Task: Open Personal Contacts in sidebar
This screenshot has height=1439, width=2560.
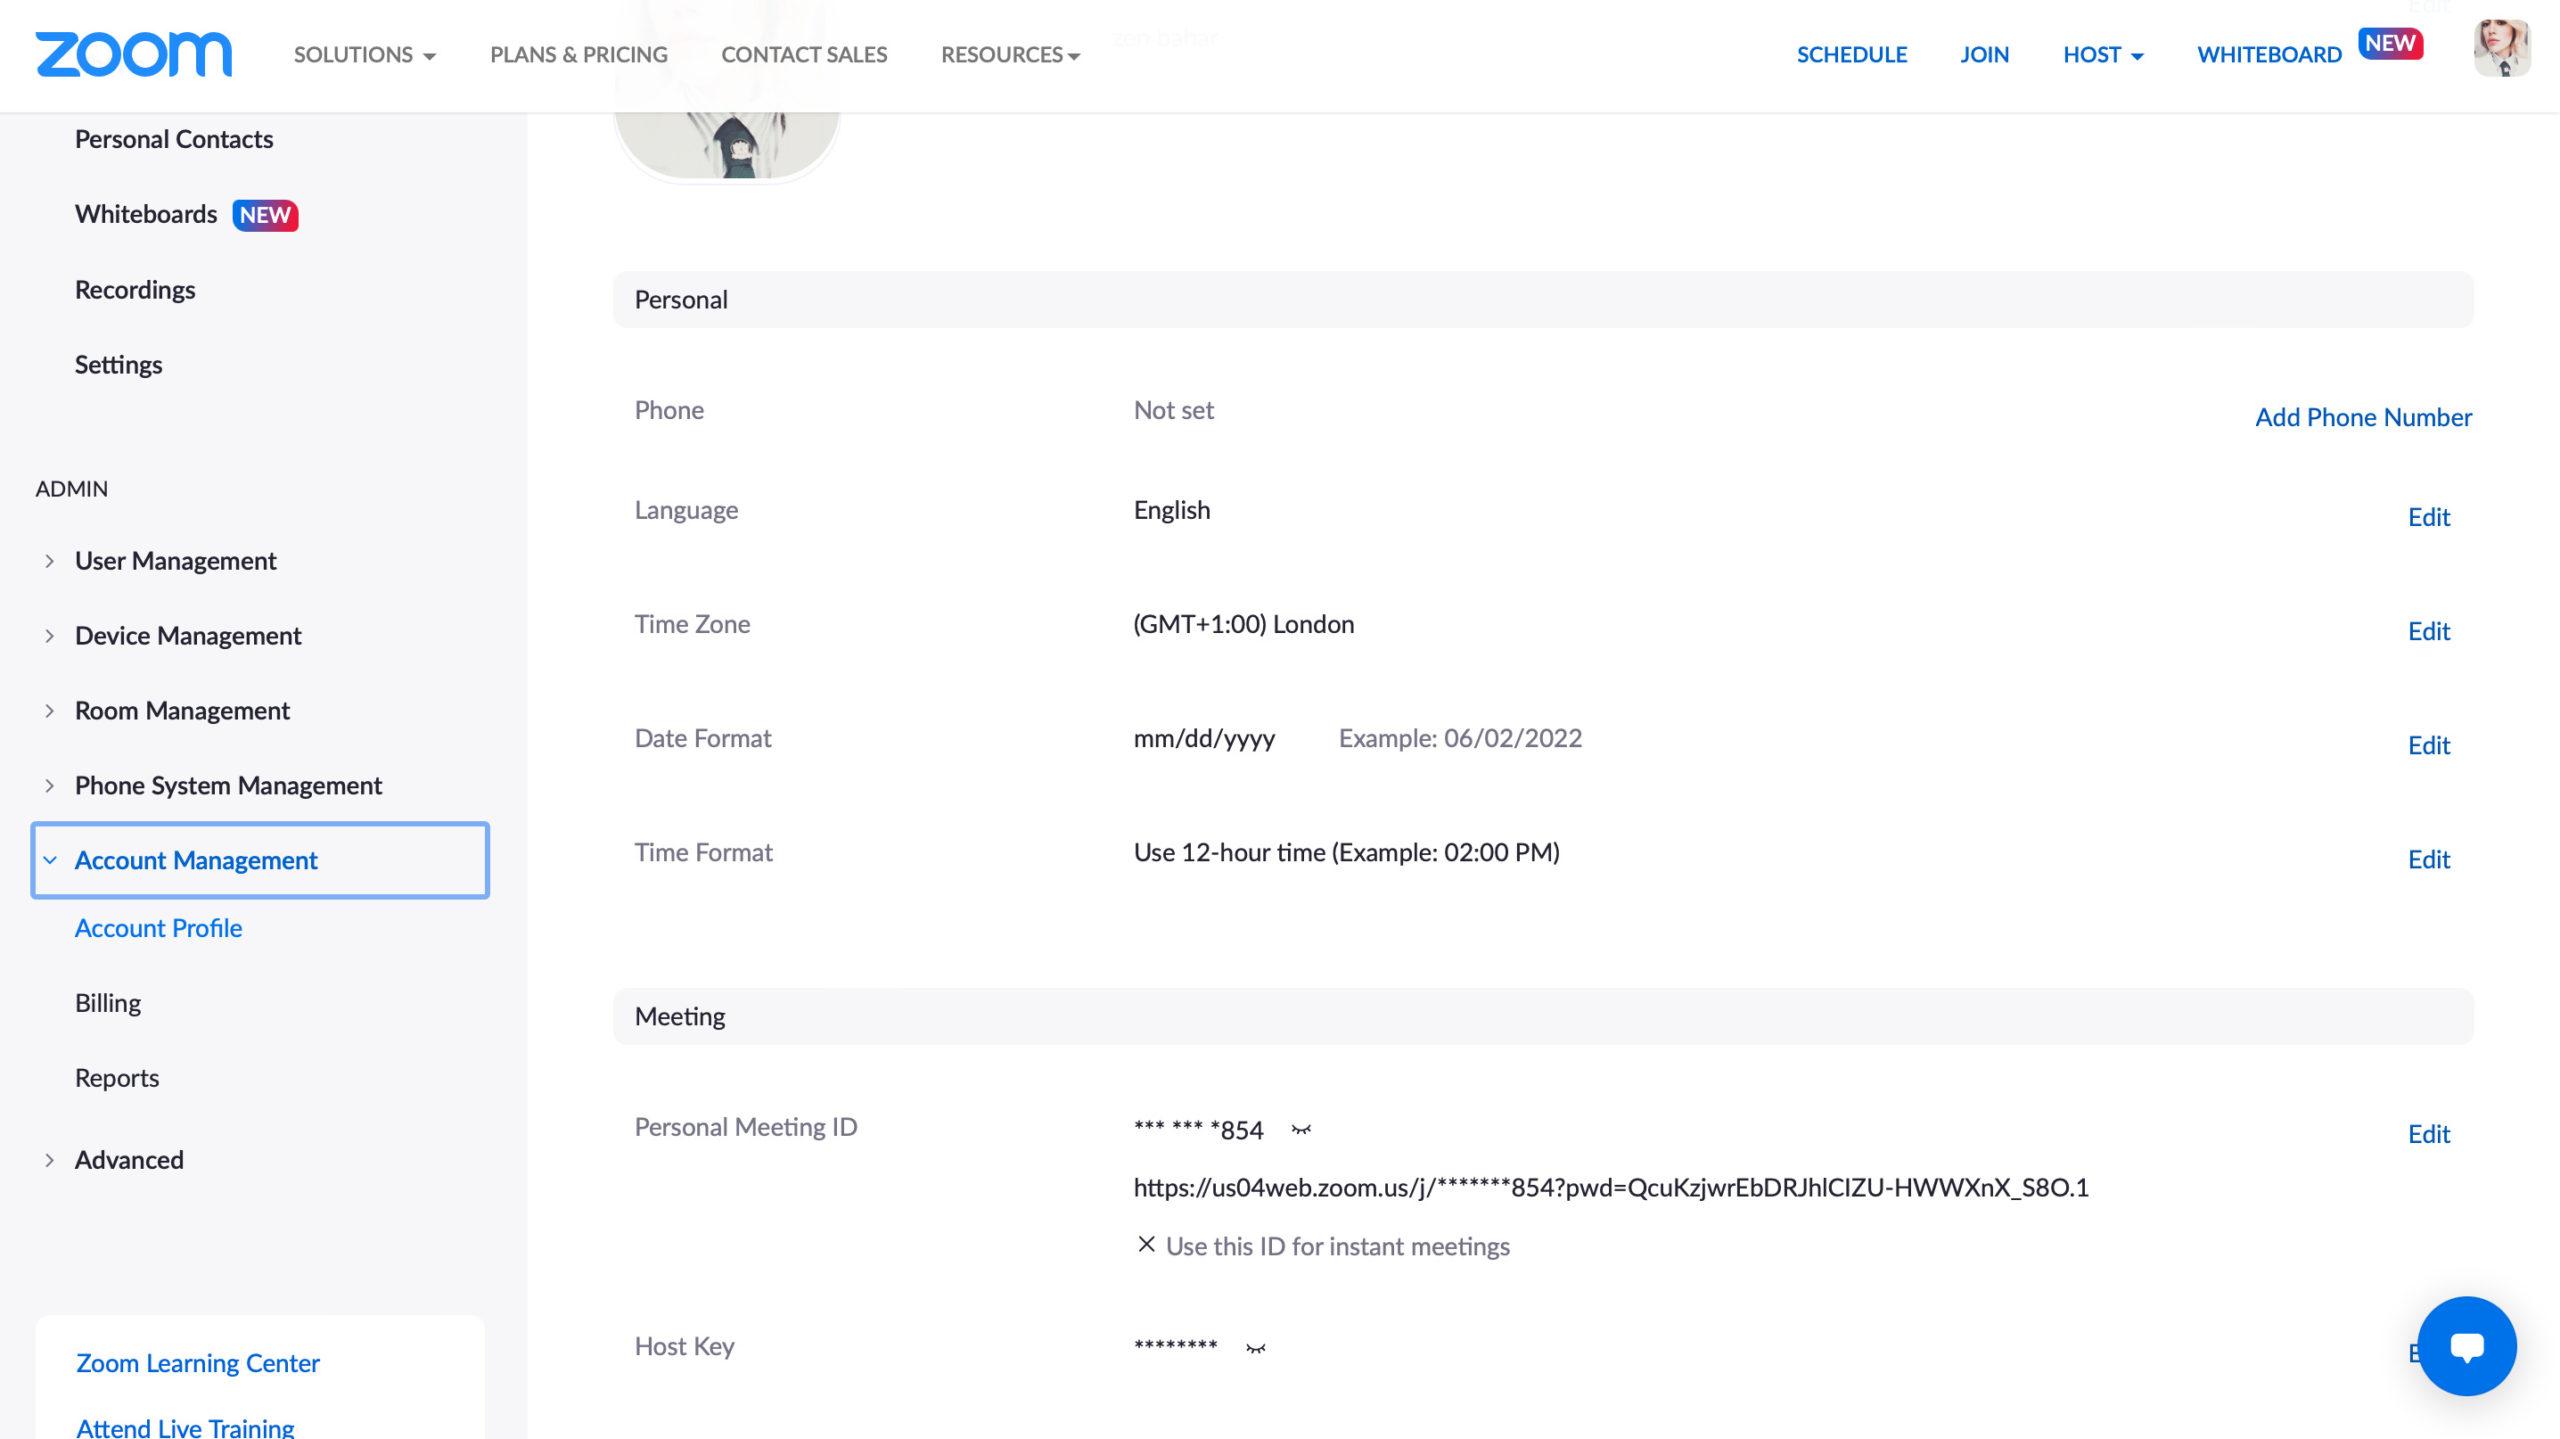Action: pos(174,139)
